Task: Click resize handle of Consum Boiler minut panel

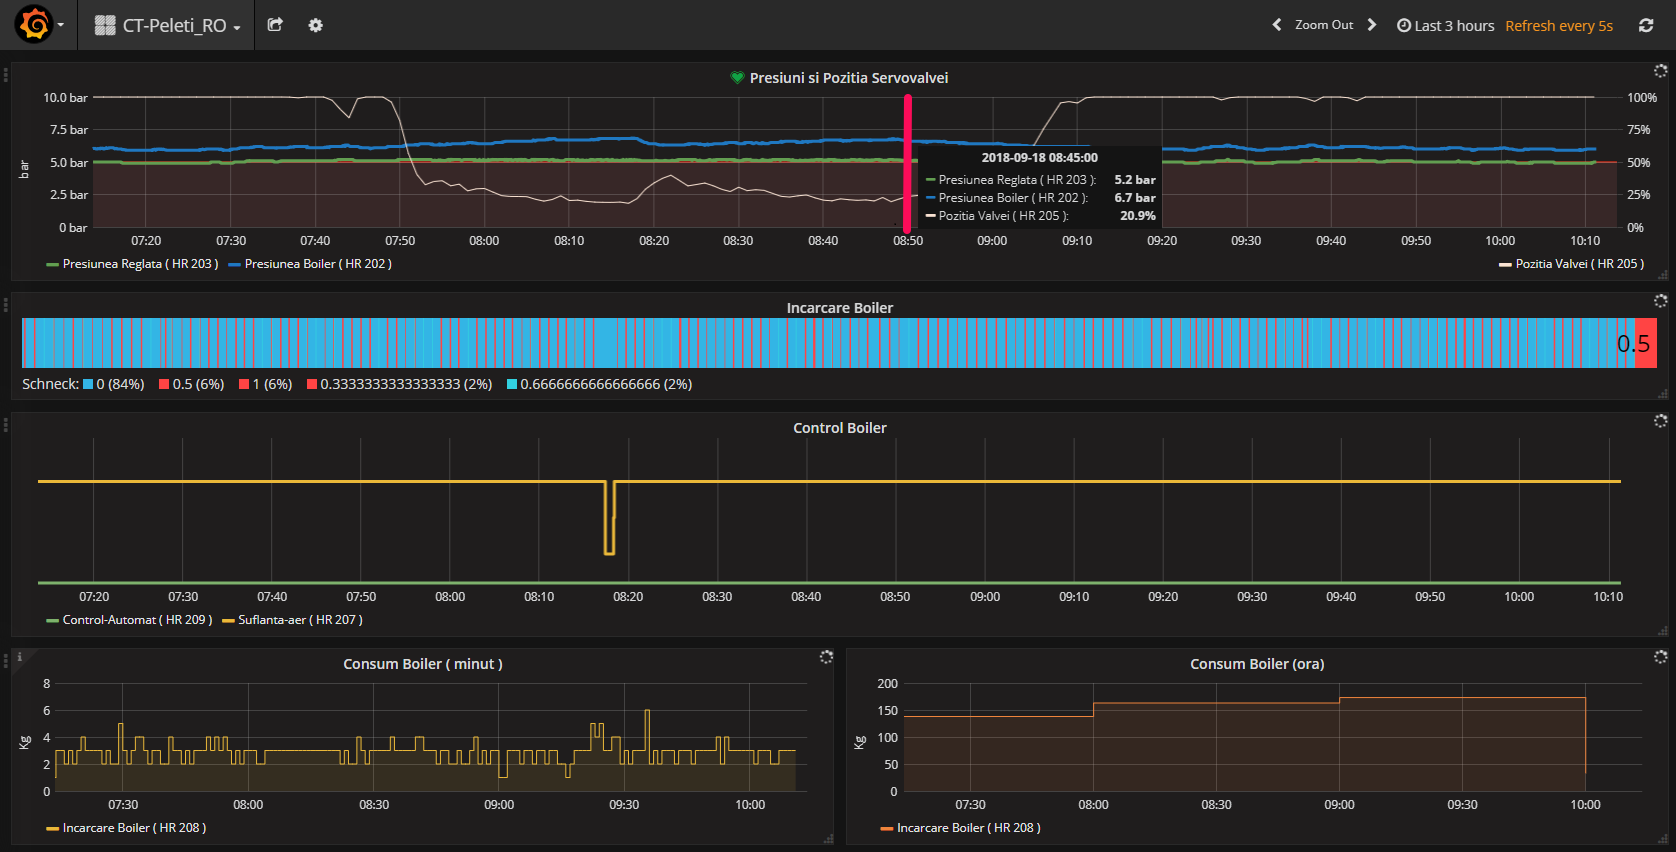Action: pos(828,840)
